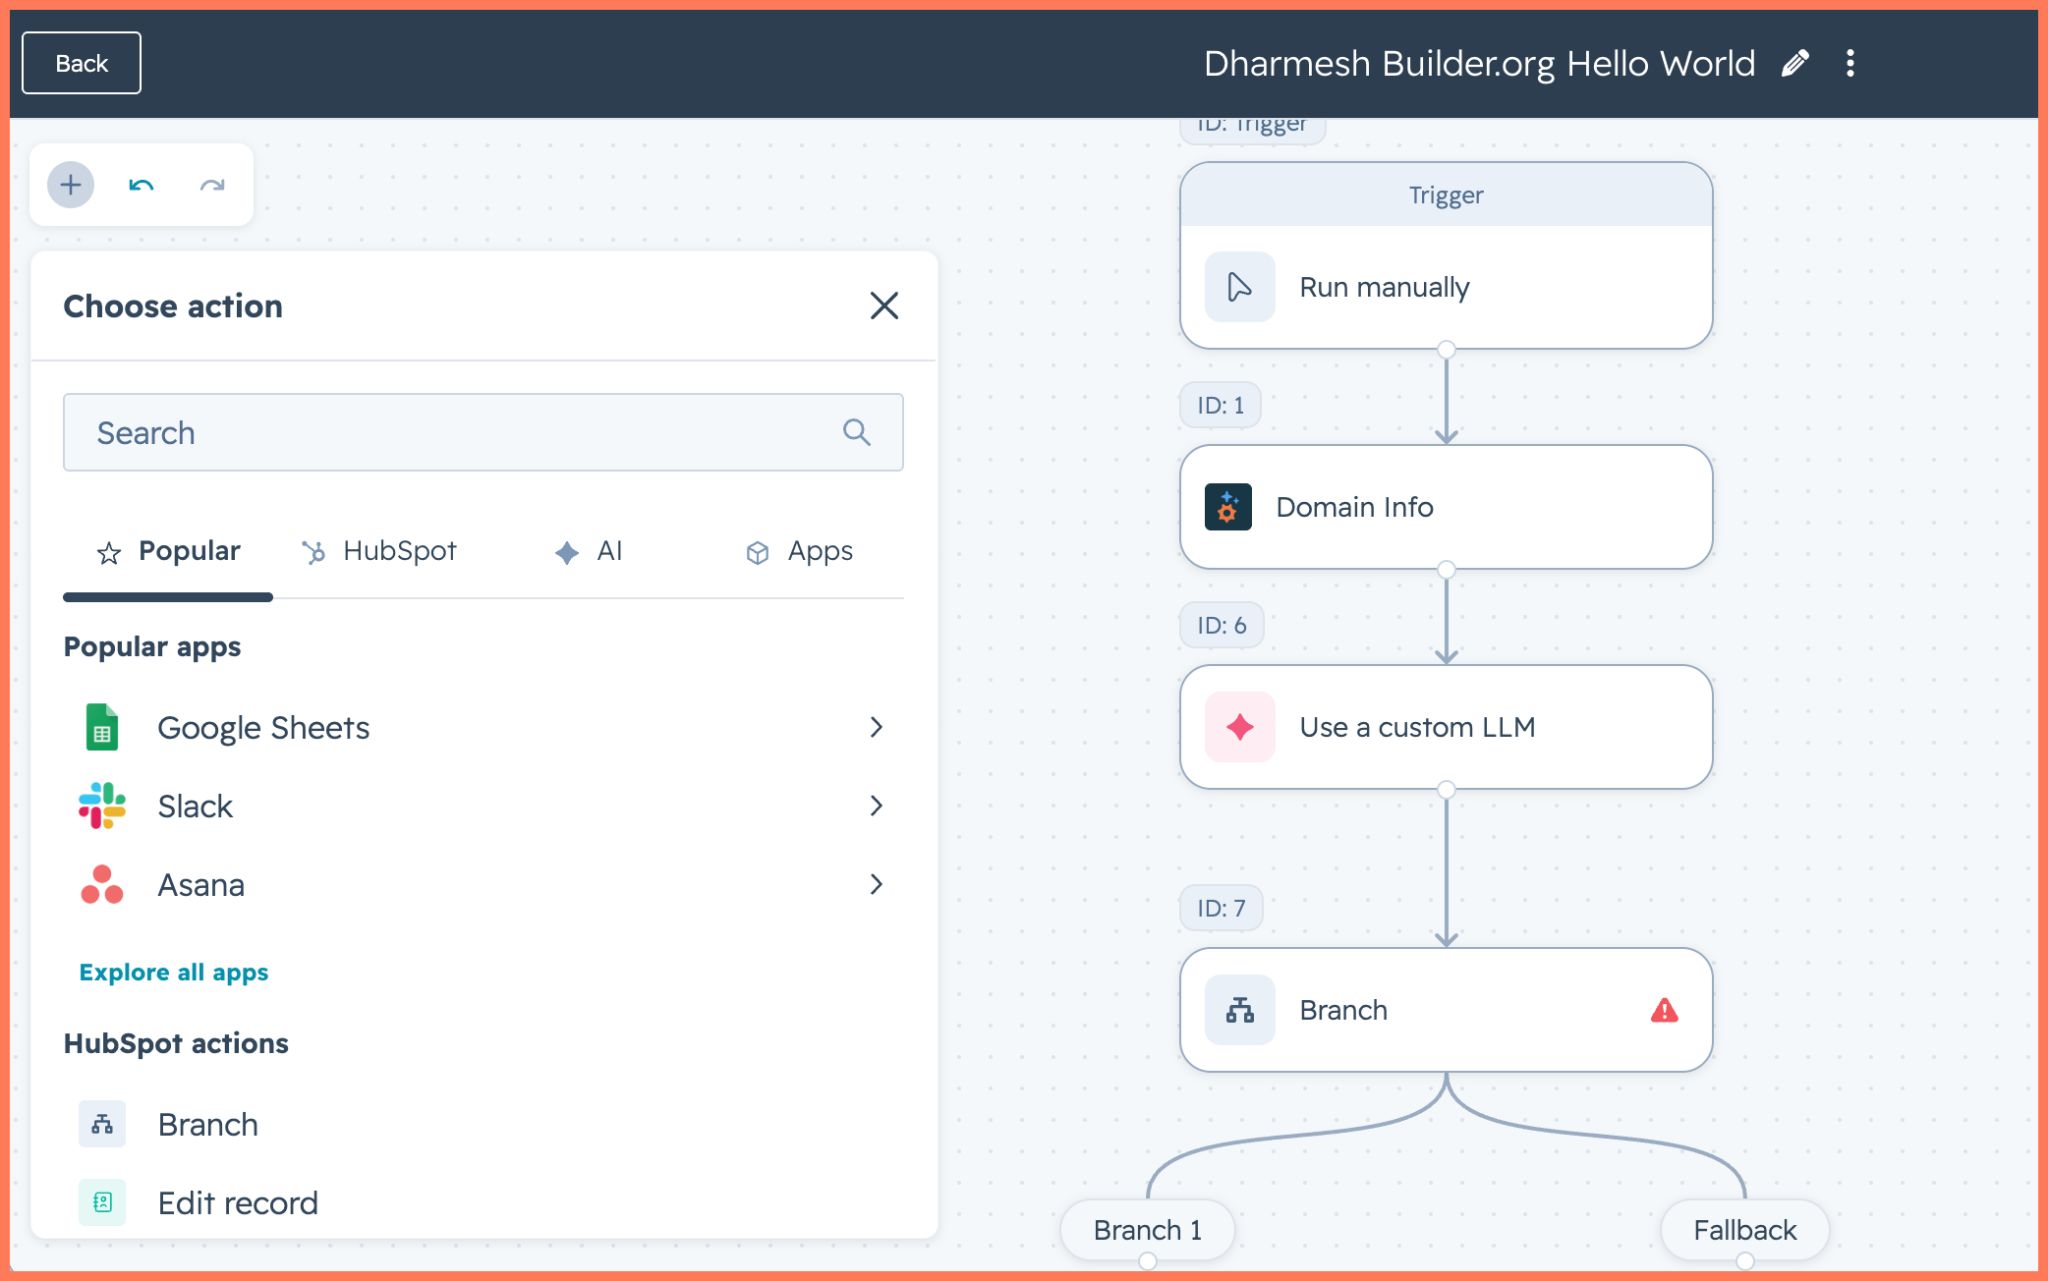Image resolution: width=2048 pixels, height=1281 pixels.
Task: Choose the Edit record action label
Action: click(x=238, y=1202)
